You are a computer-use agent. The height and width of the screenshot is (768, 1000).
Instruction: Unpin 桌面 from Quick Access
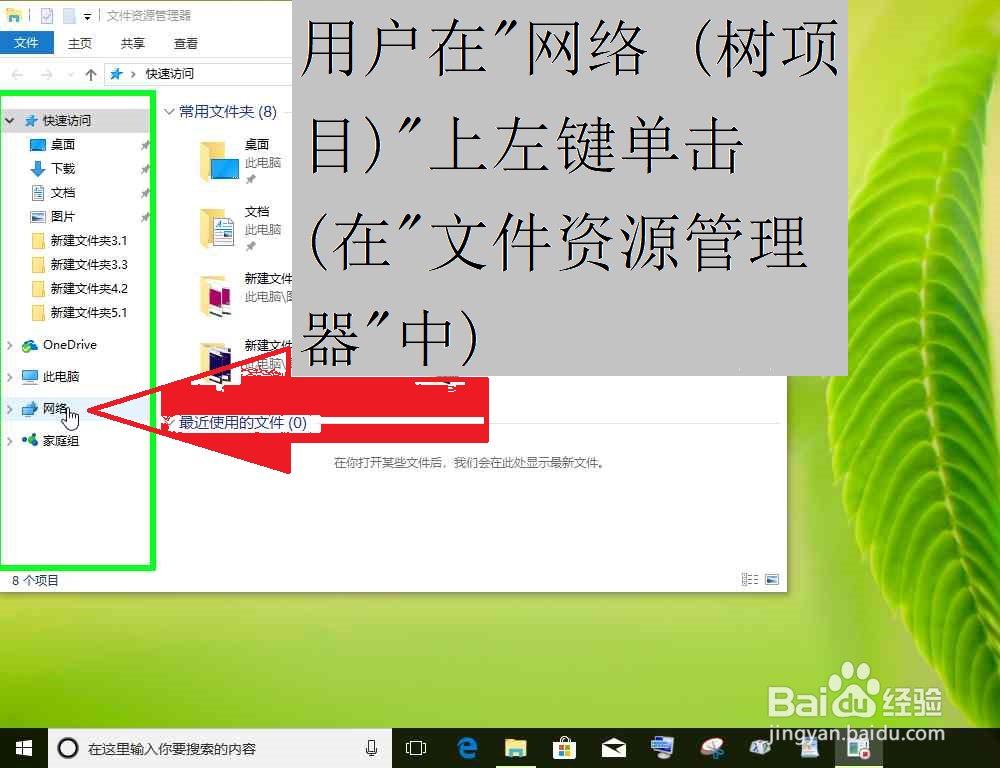143,145
